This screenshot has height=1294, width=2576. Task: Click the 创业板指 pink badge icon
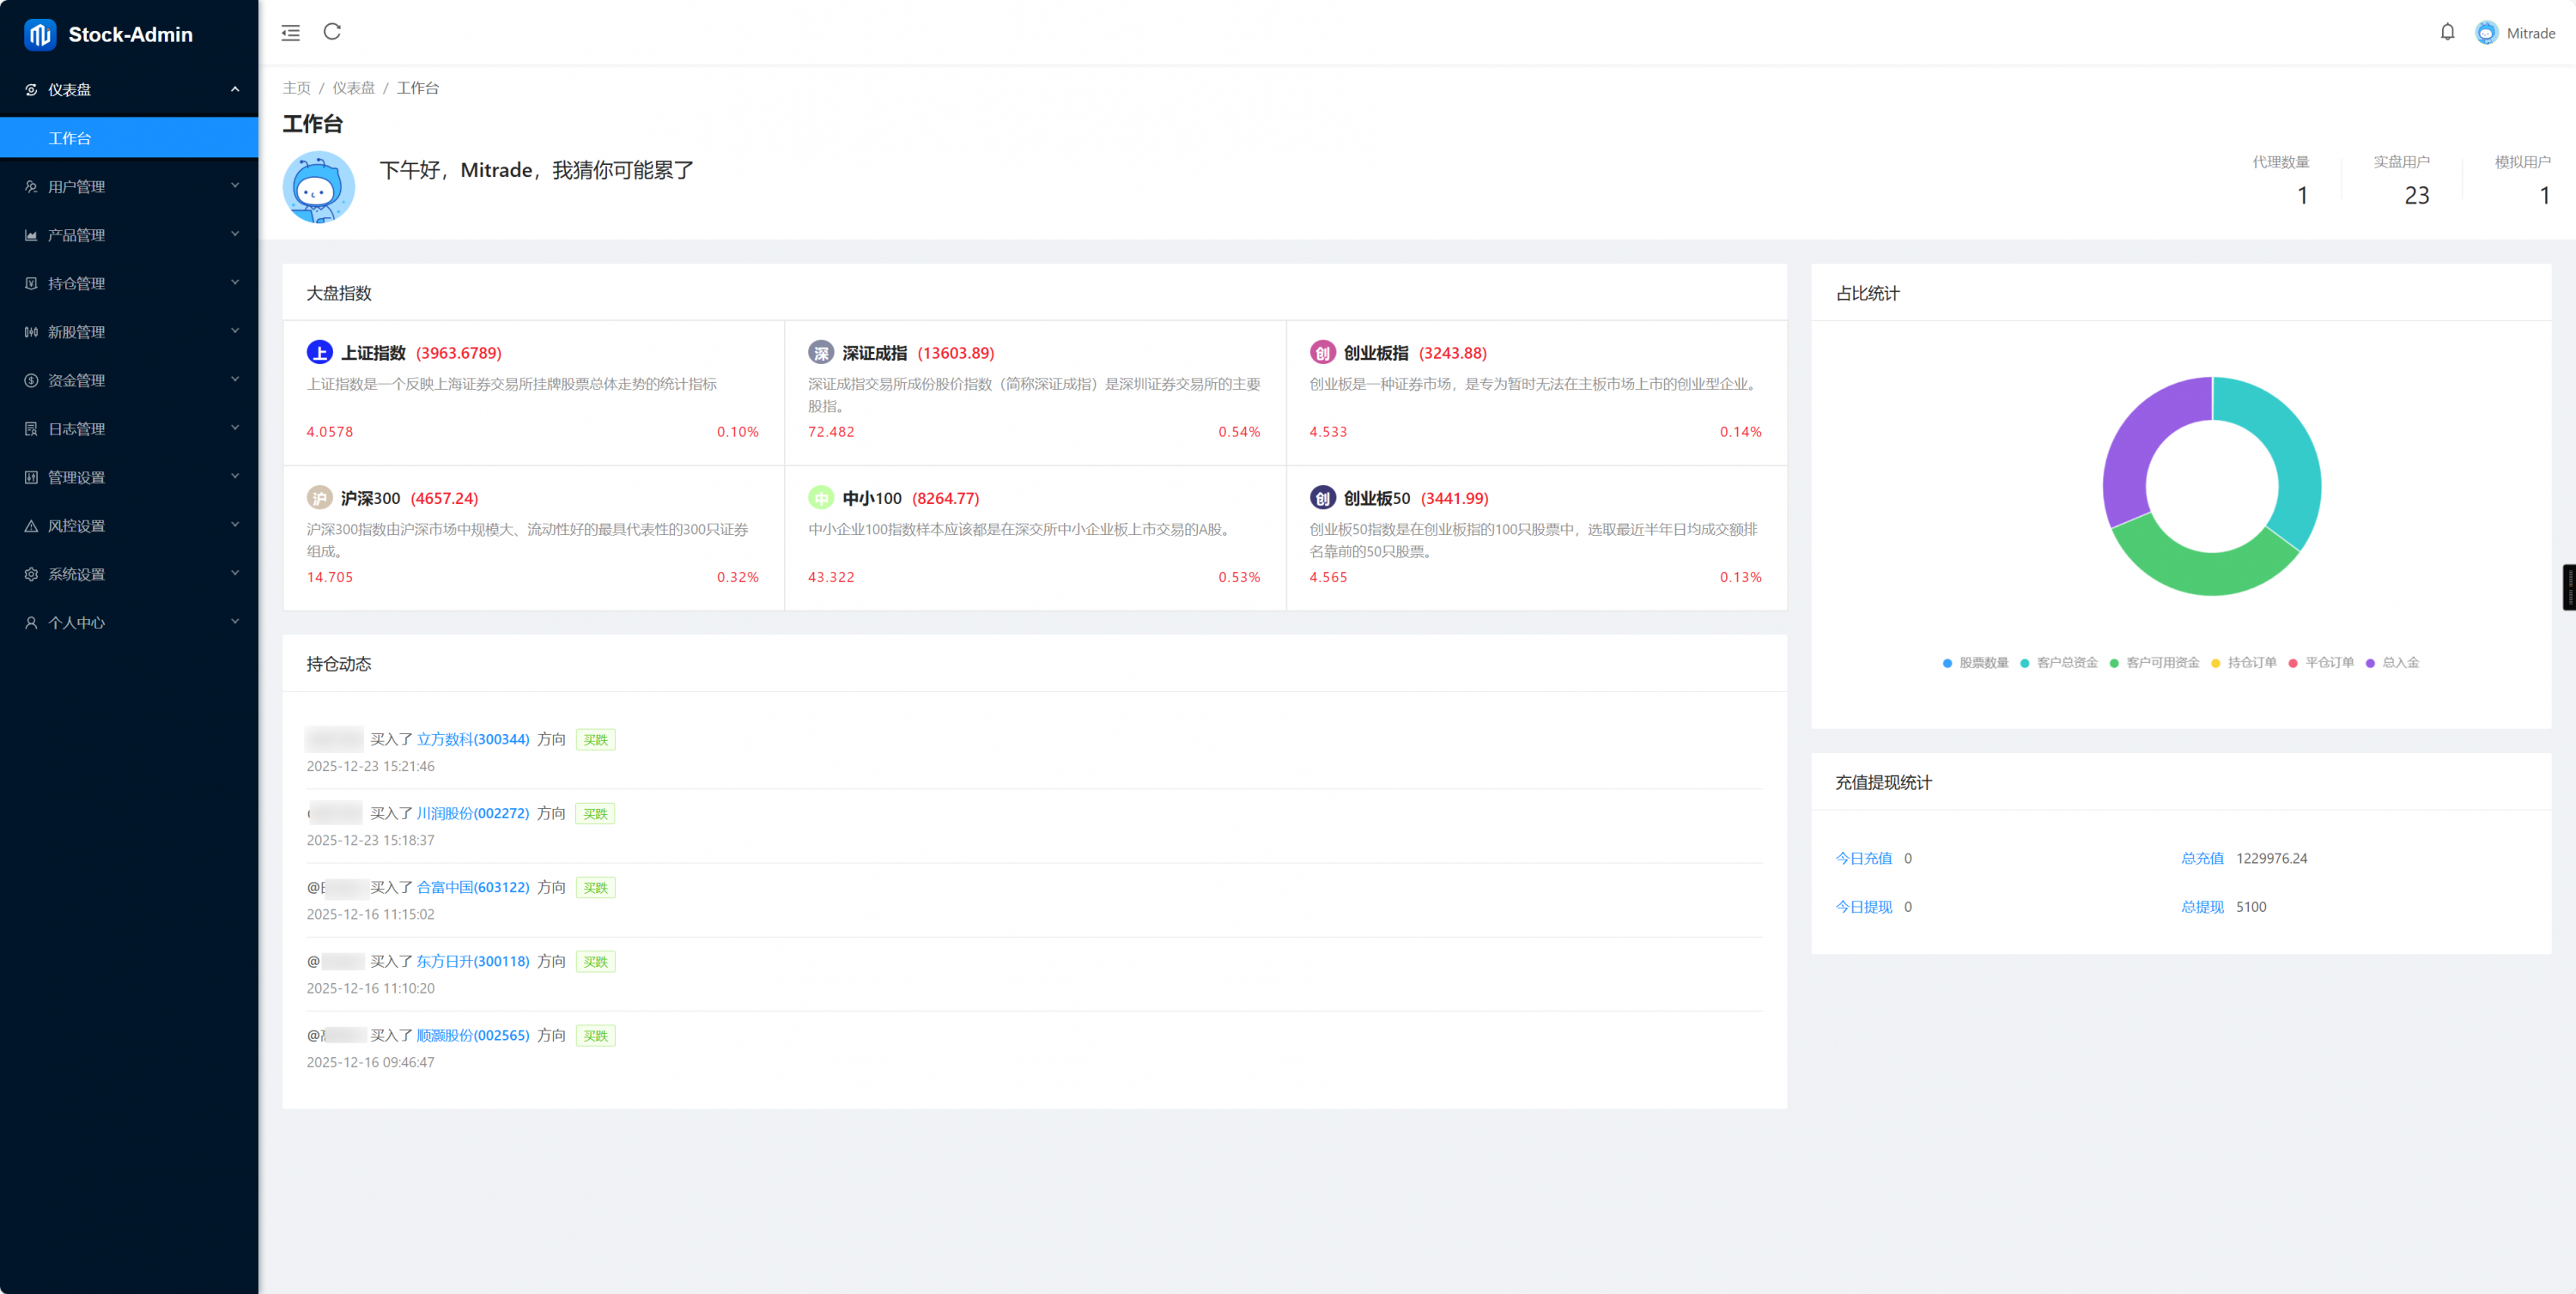pos(1322,352)
